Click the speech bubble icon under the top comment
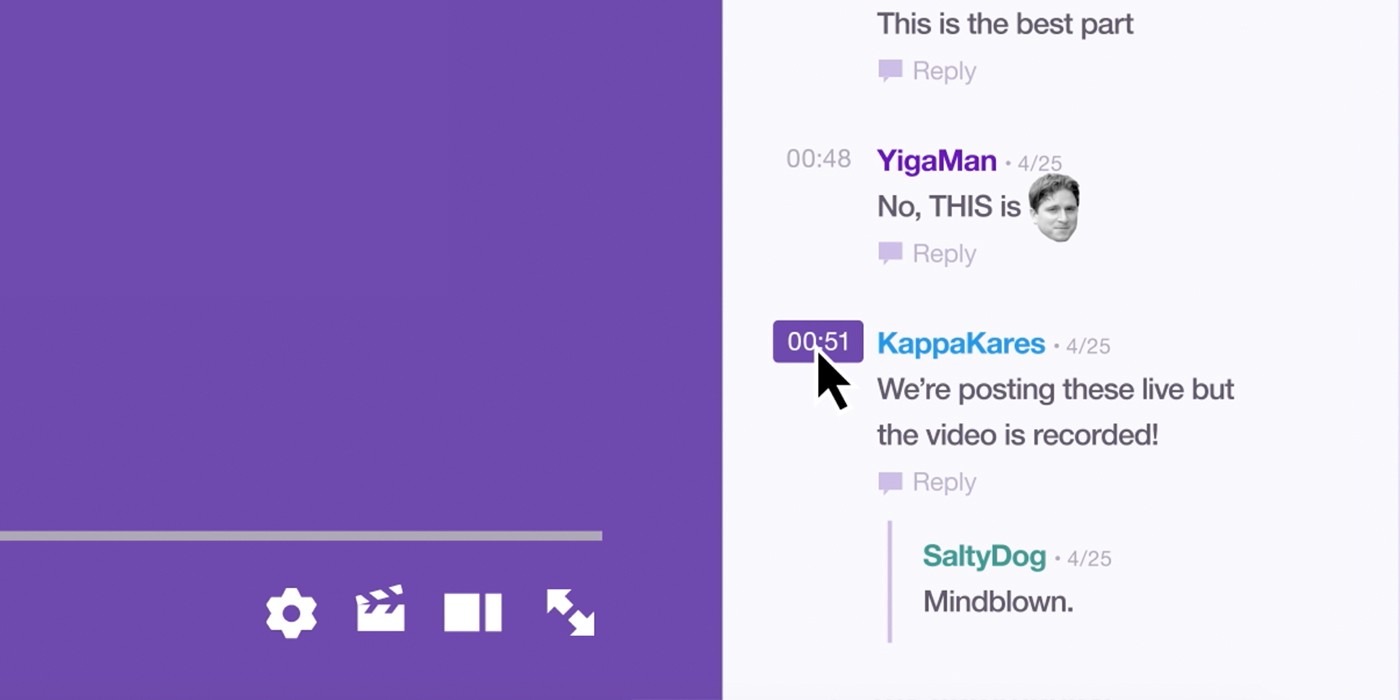Screen dimensions: 1400x700 890,71
